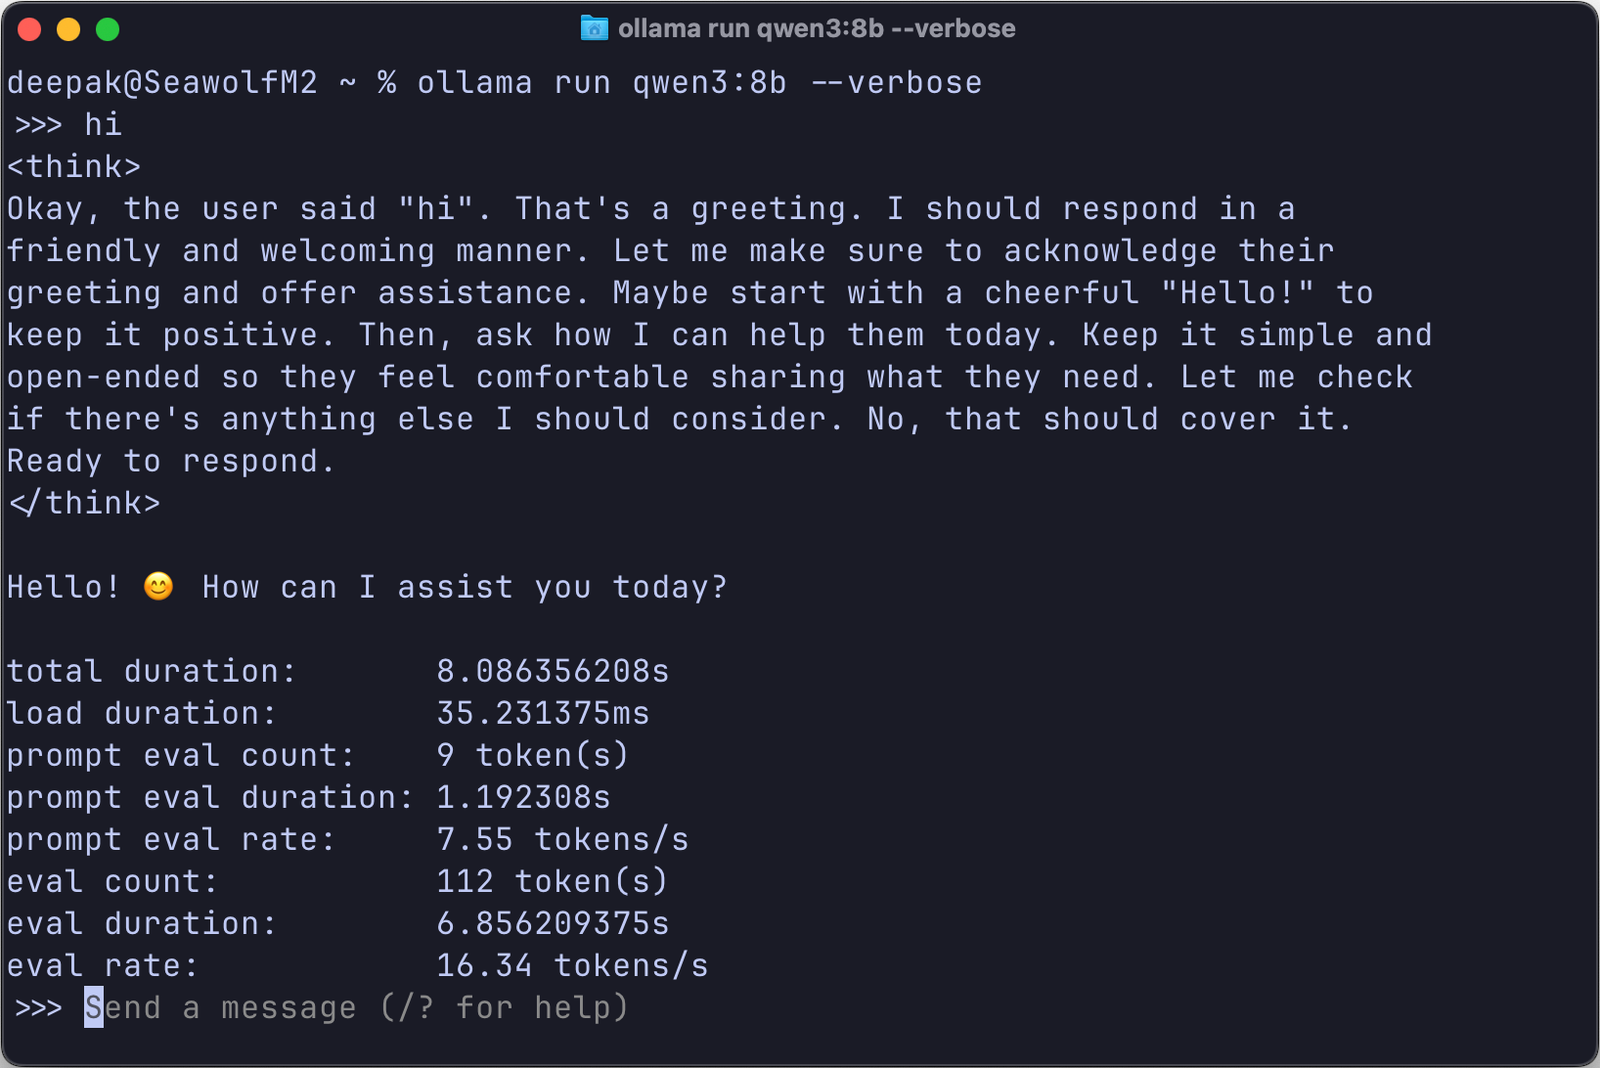Screen dimensions: 1600x1068
Task: Click the yellow minimize window button
Action: 68,30
